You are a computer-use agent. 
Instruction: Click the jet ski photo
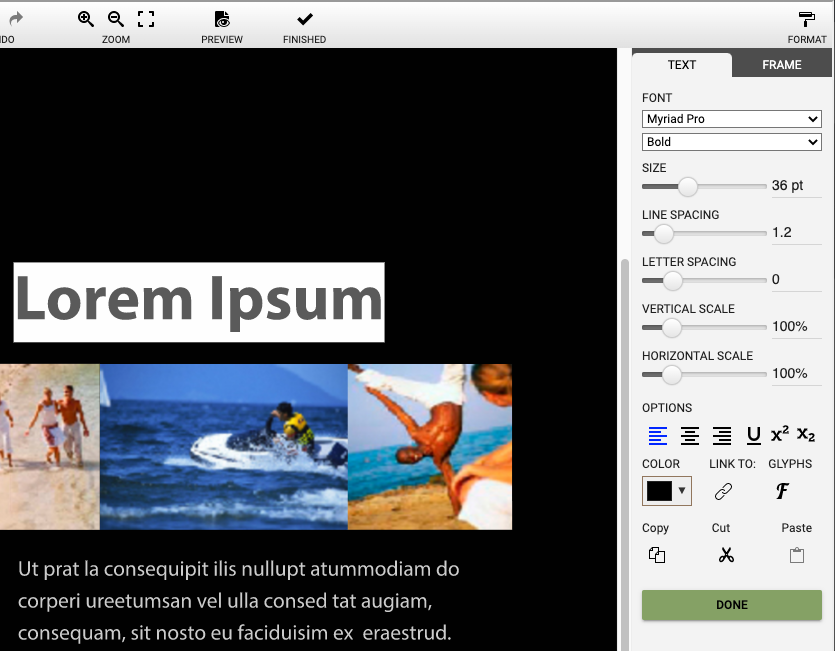(x=224, y=447)
